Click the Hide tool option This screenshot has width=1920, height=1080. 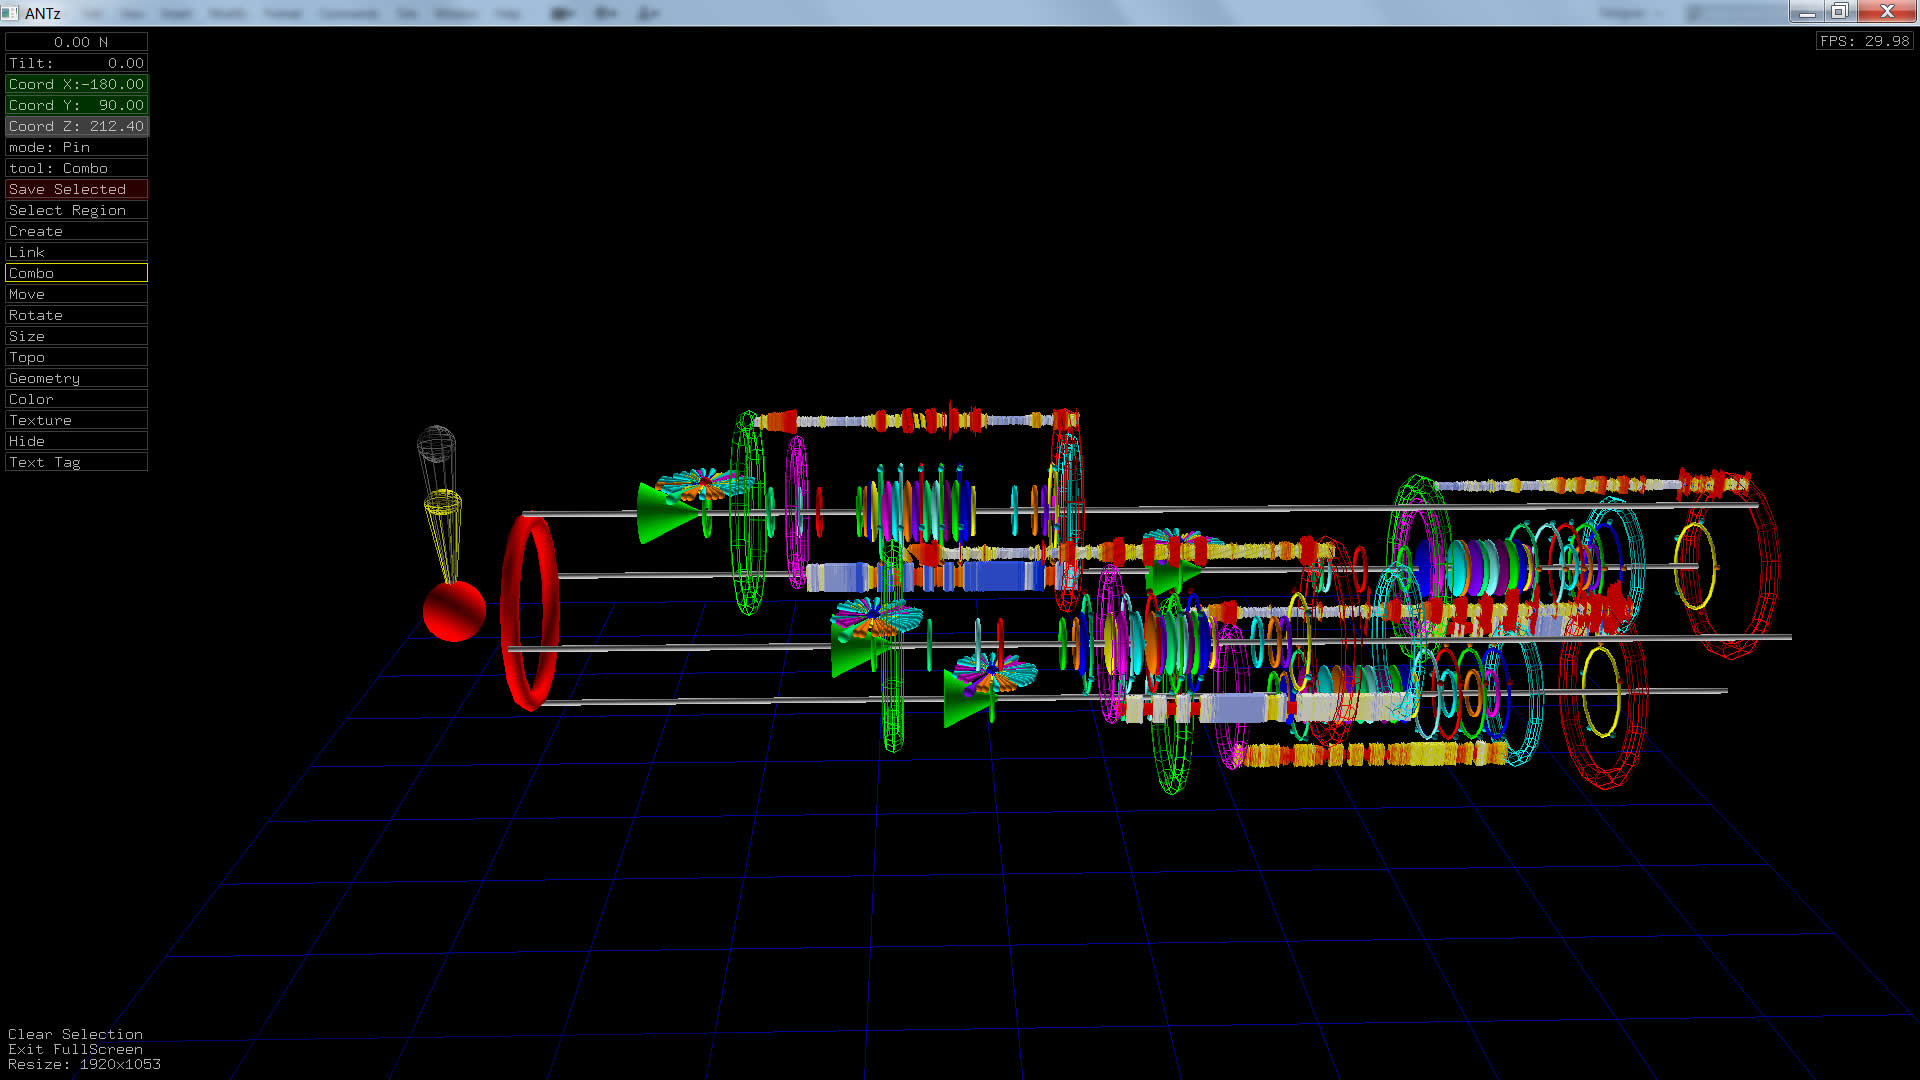(x=76, y=441)
